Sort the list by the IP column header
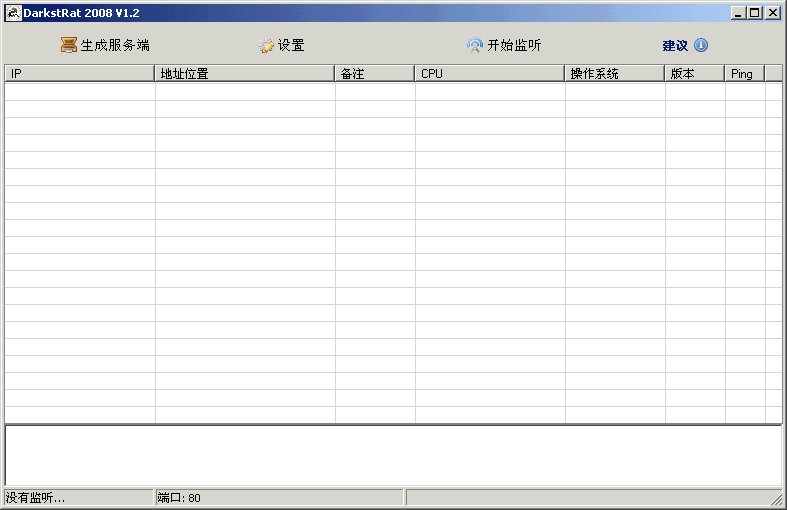Screen dimensions: 787x510 tap(80, 74)
